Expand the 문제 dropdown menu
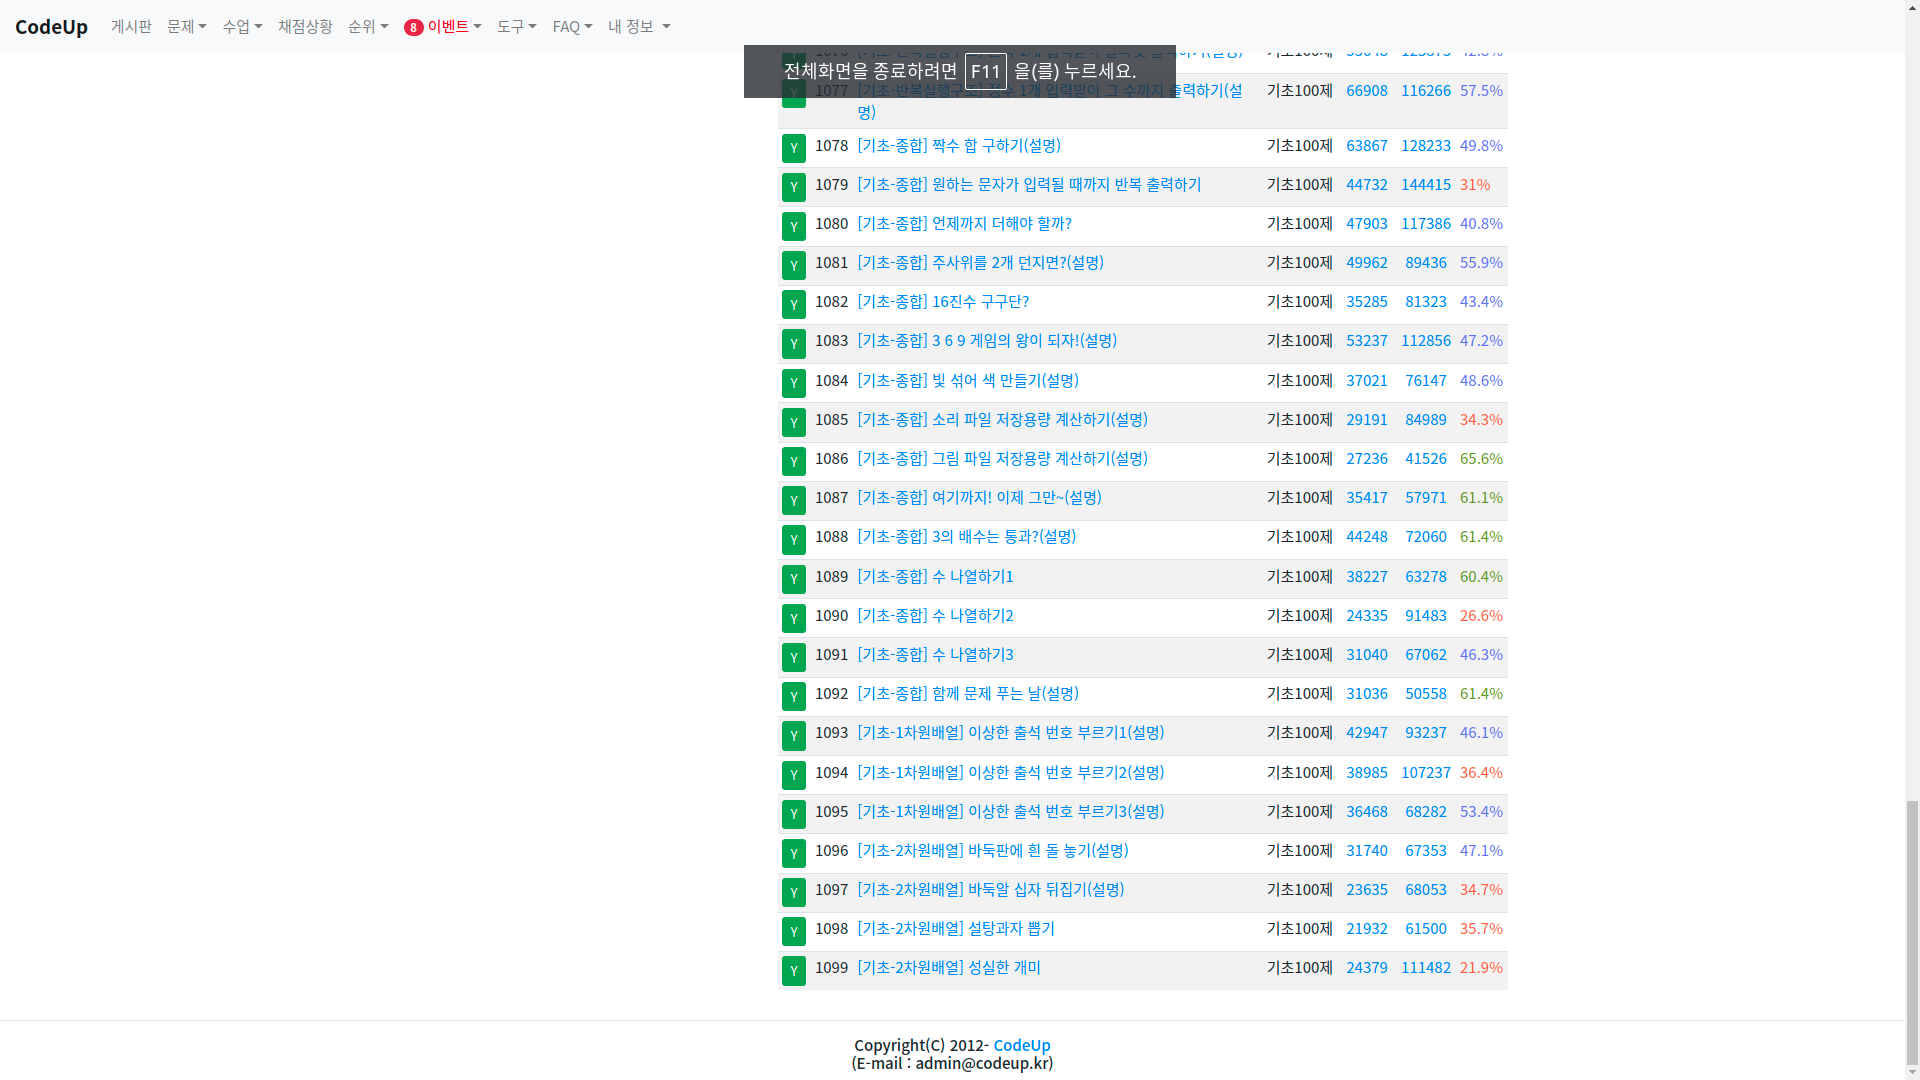 (186, 27)
